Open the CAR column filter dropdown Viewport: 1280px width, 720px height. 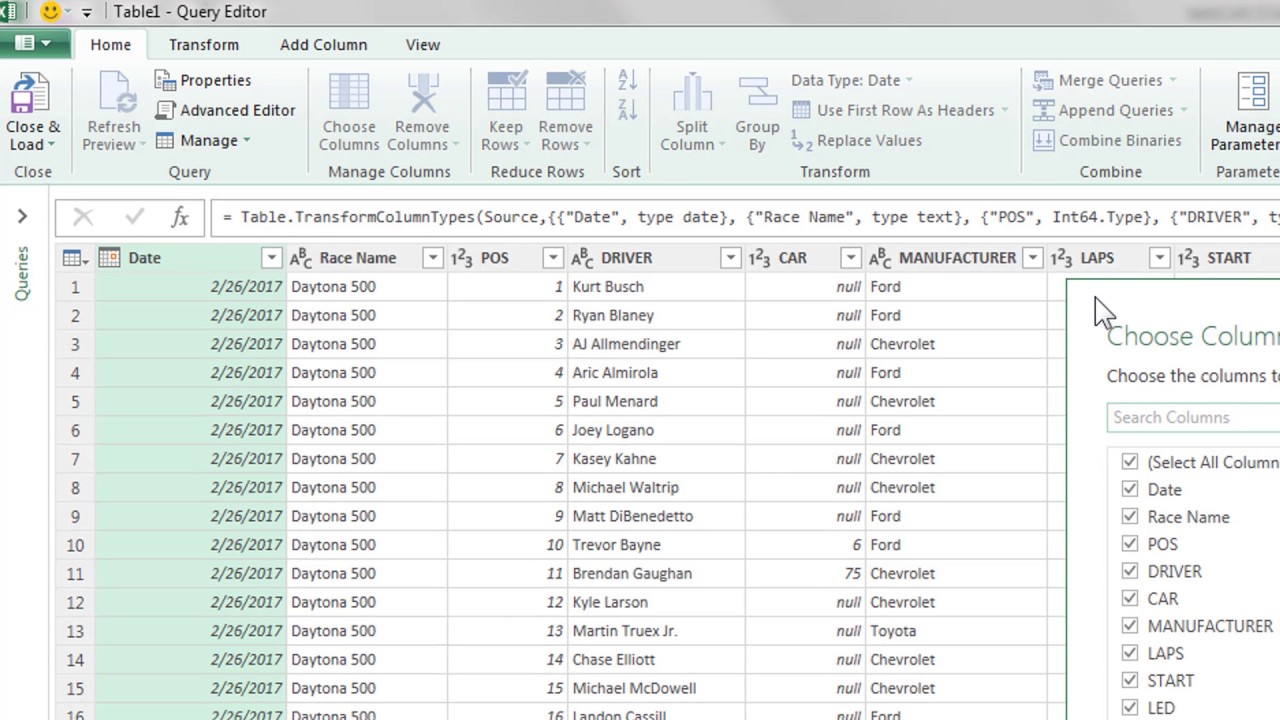(850, 258)
